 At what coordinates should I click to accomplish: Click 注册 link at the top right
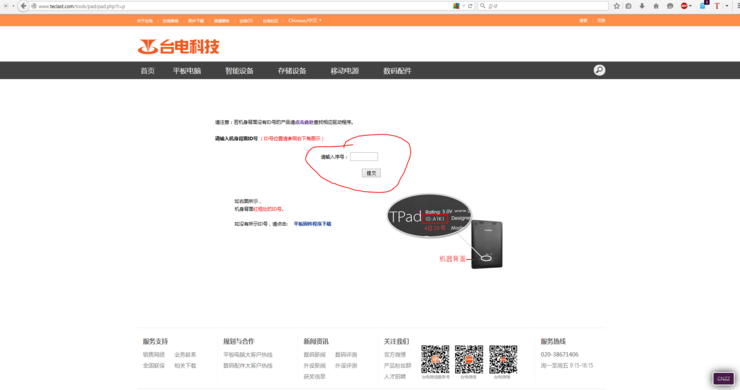pos(601,21)
